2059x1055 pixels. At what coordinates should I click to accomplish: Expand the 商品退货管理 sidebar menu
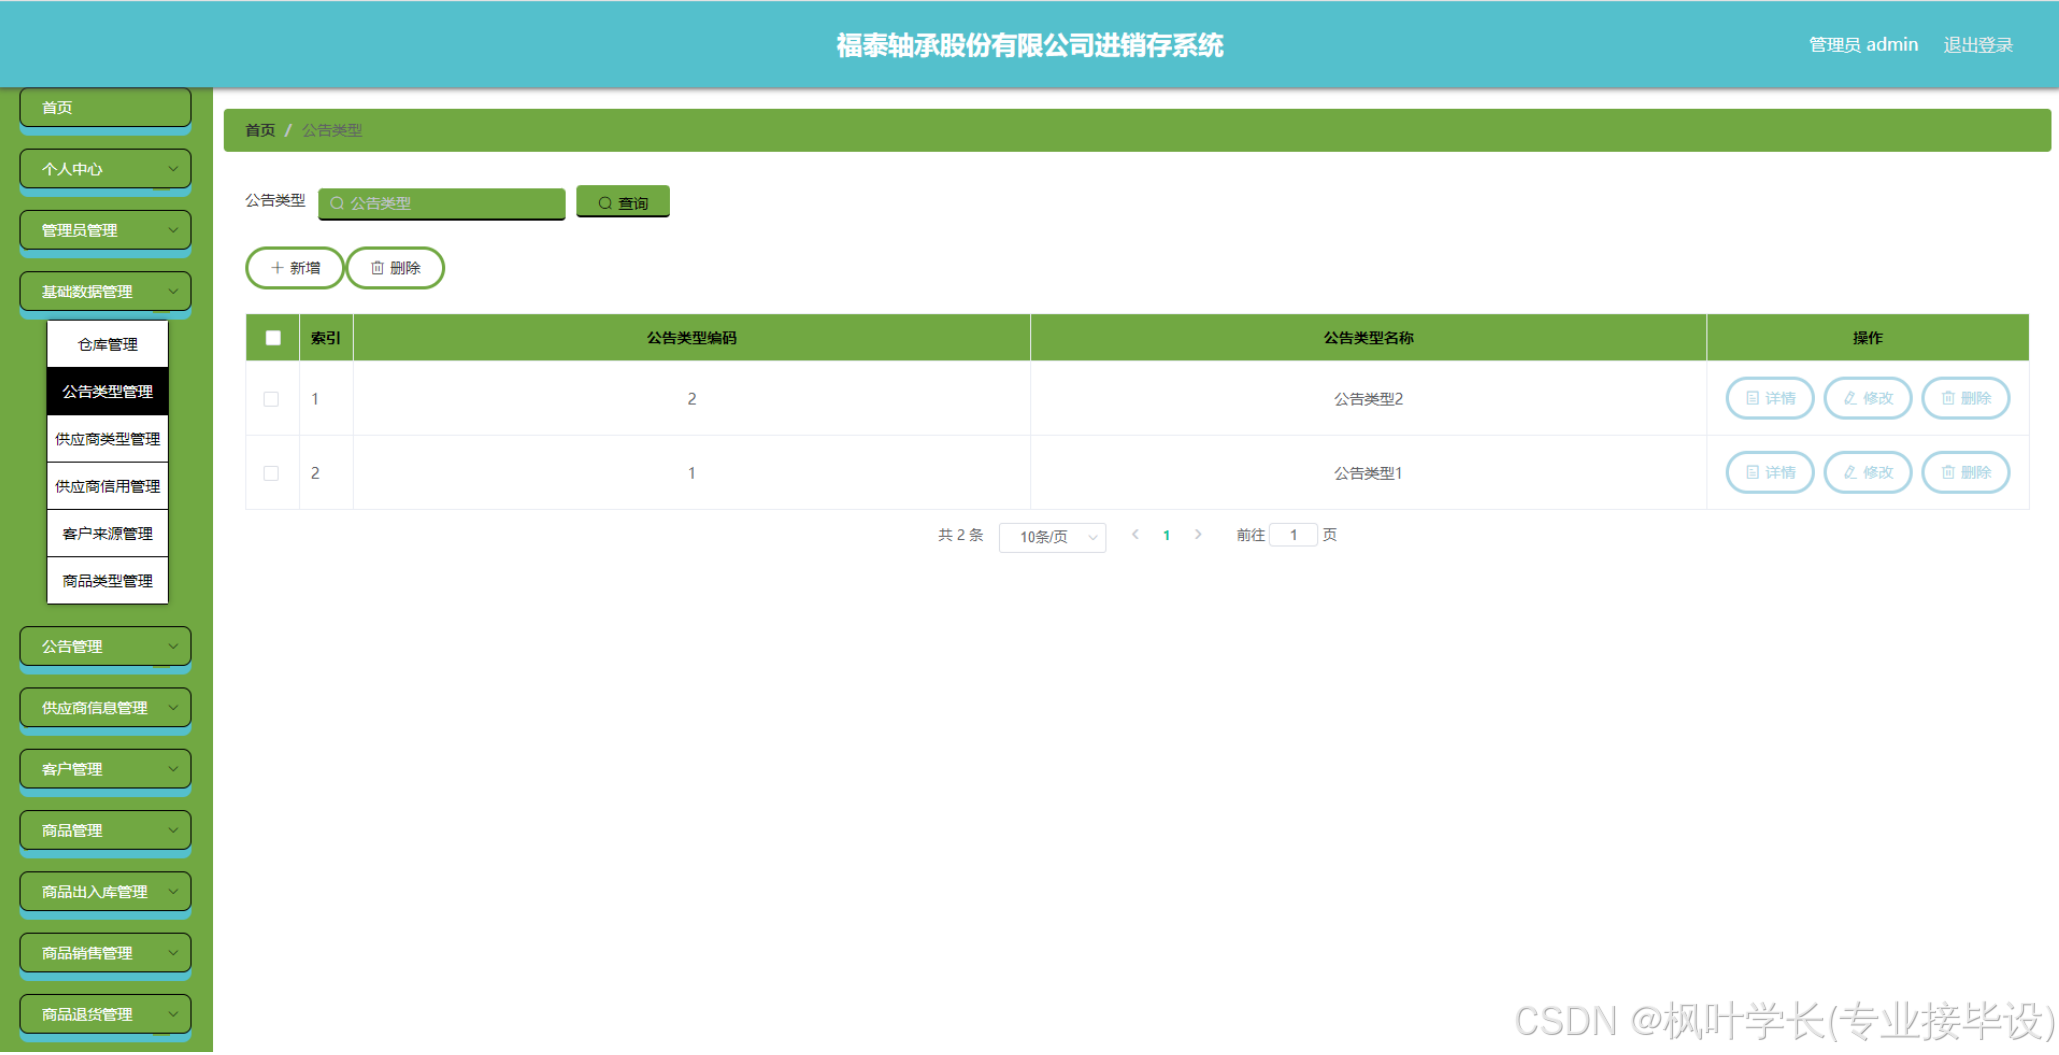(x=105, y=1014)
